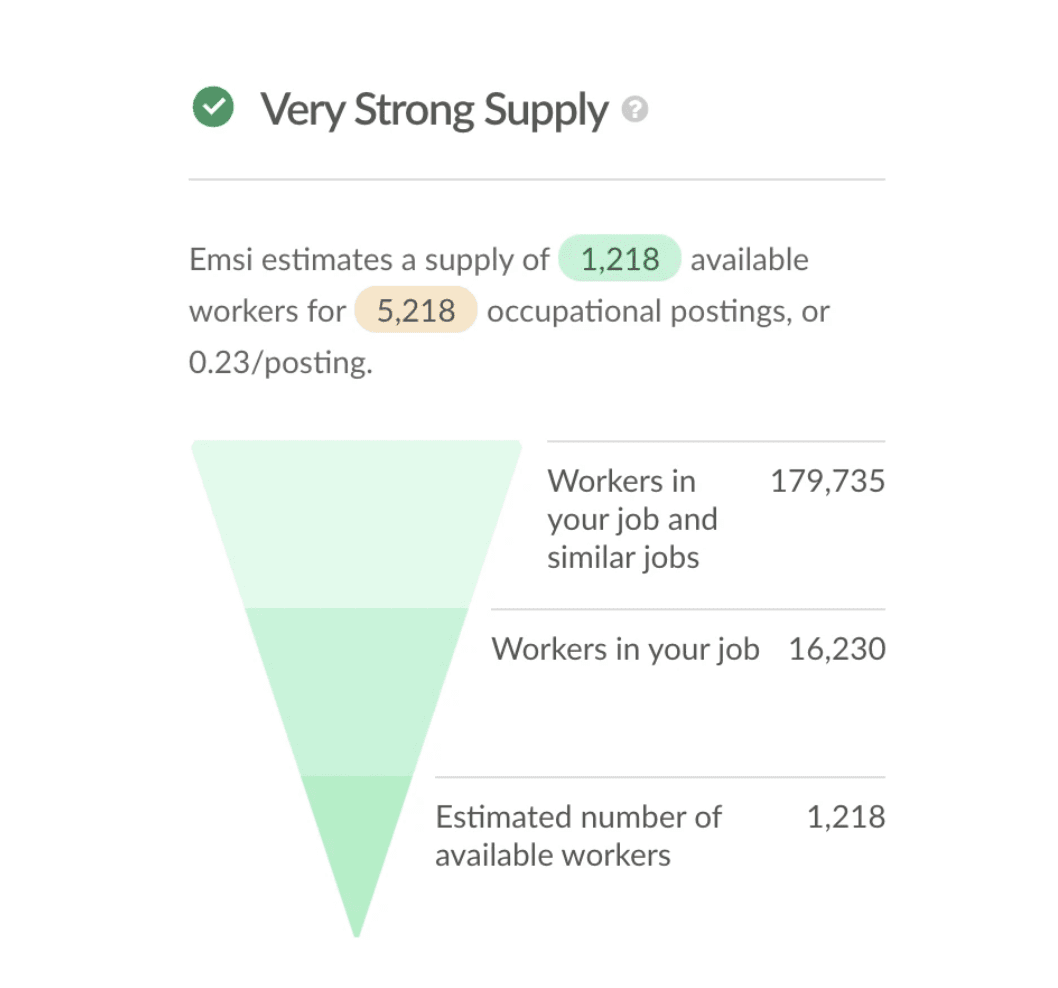Click the 179,735 workers value

click(827, 481)
